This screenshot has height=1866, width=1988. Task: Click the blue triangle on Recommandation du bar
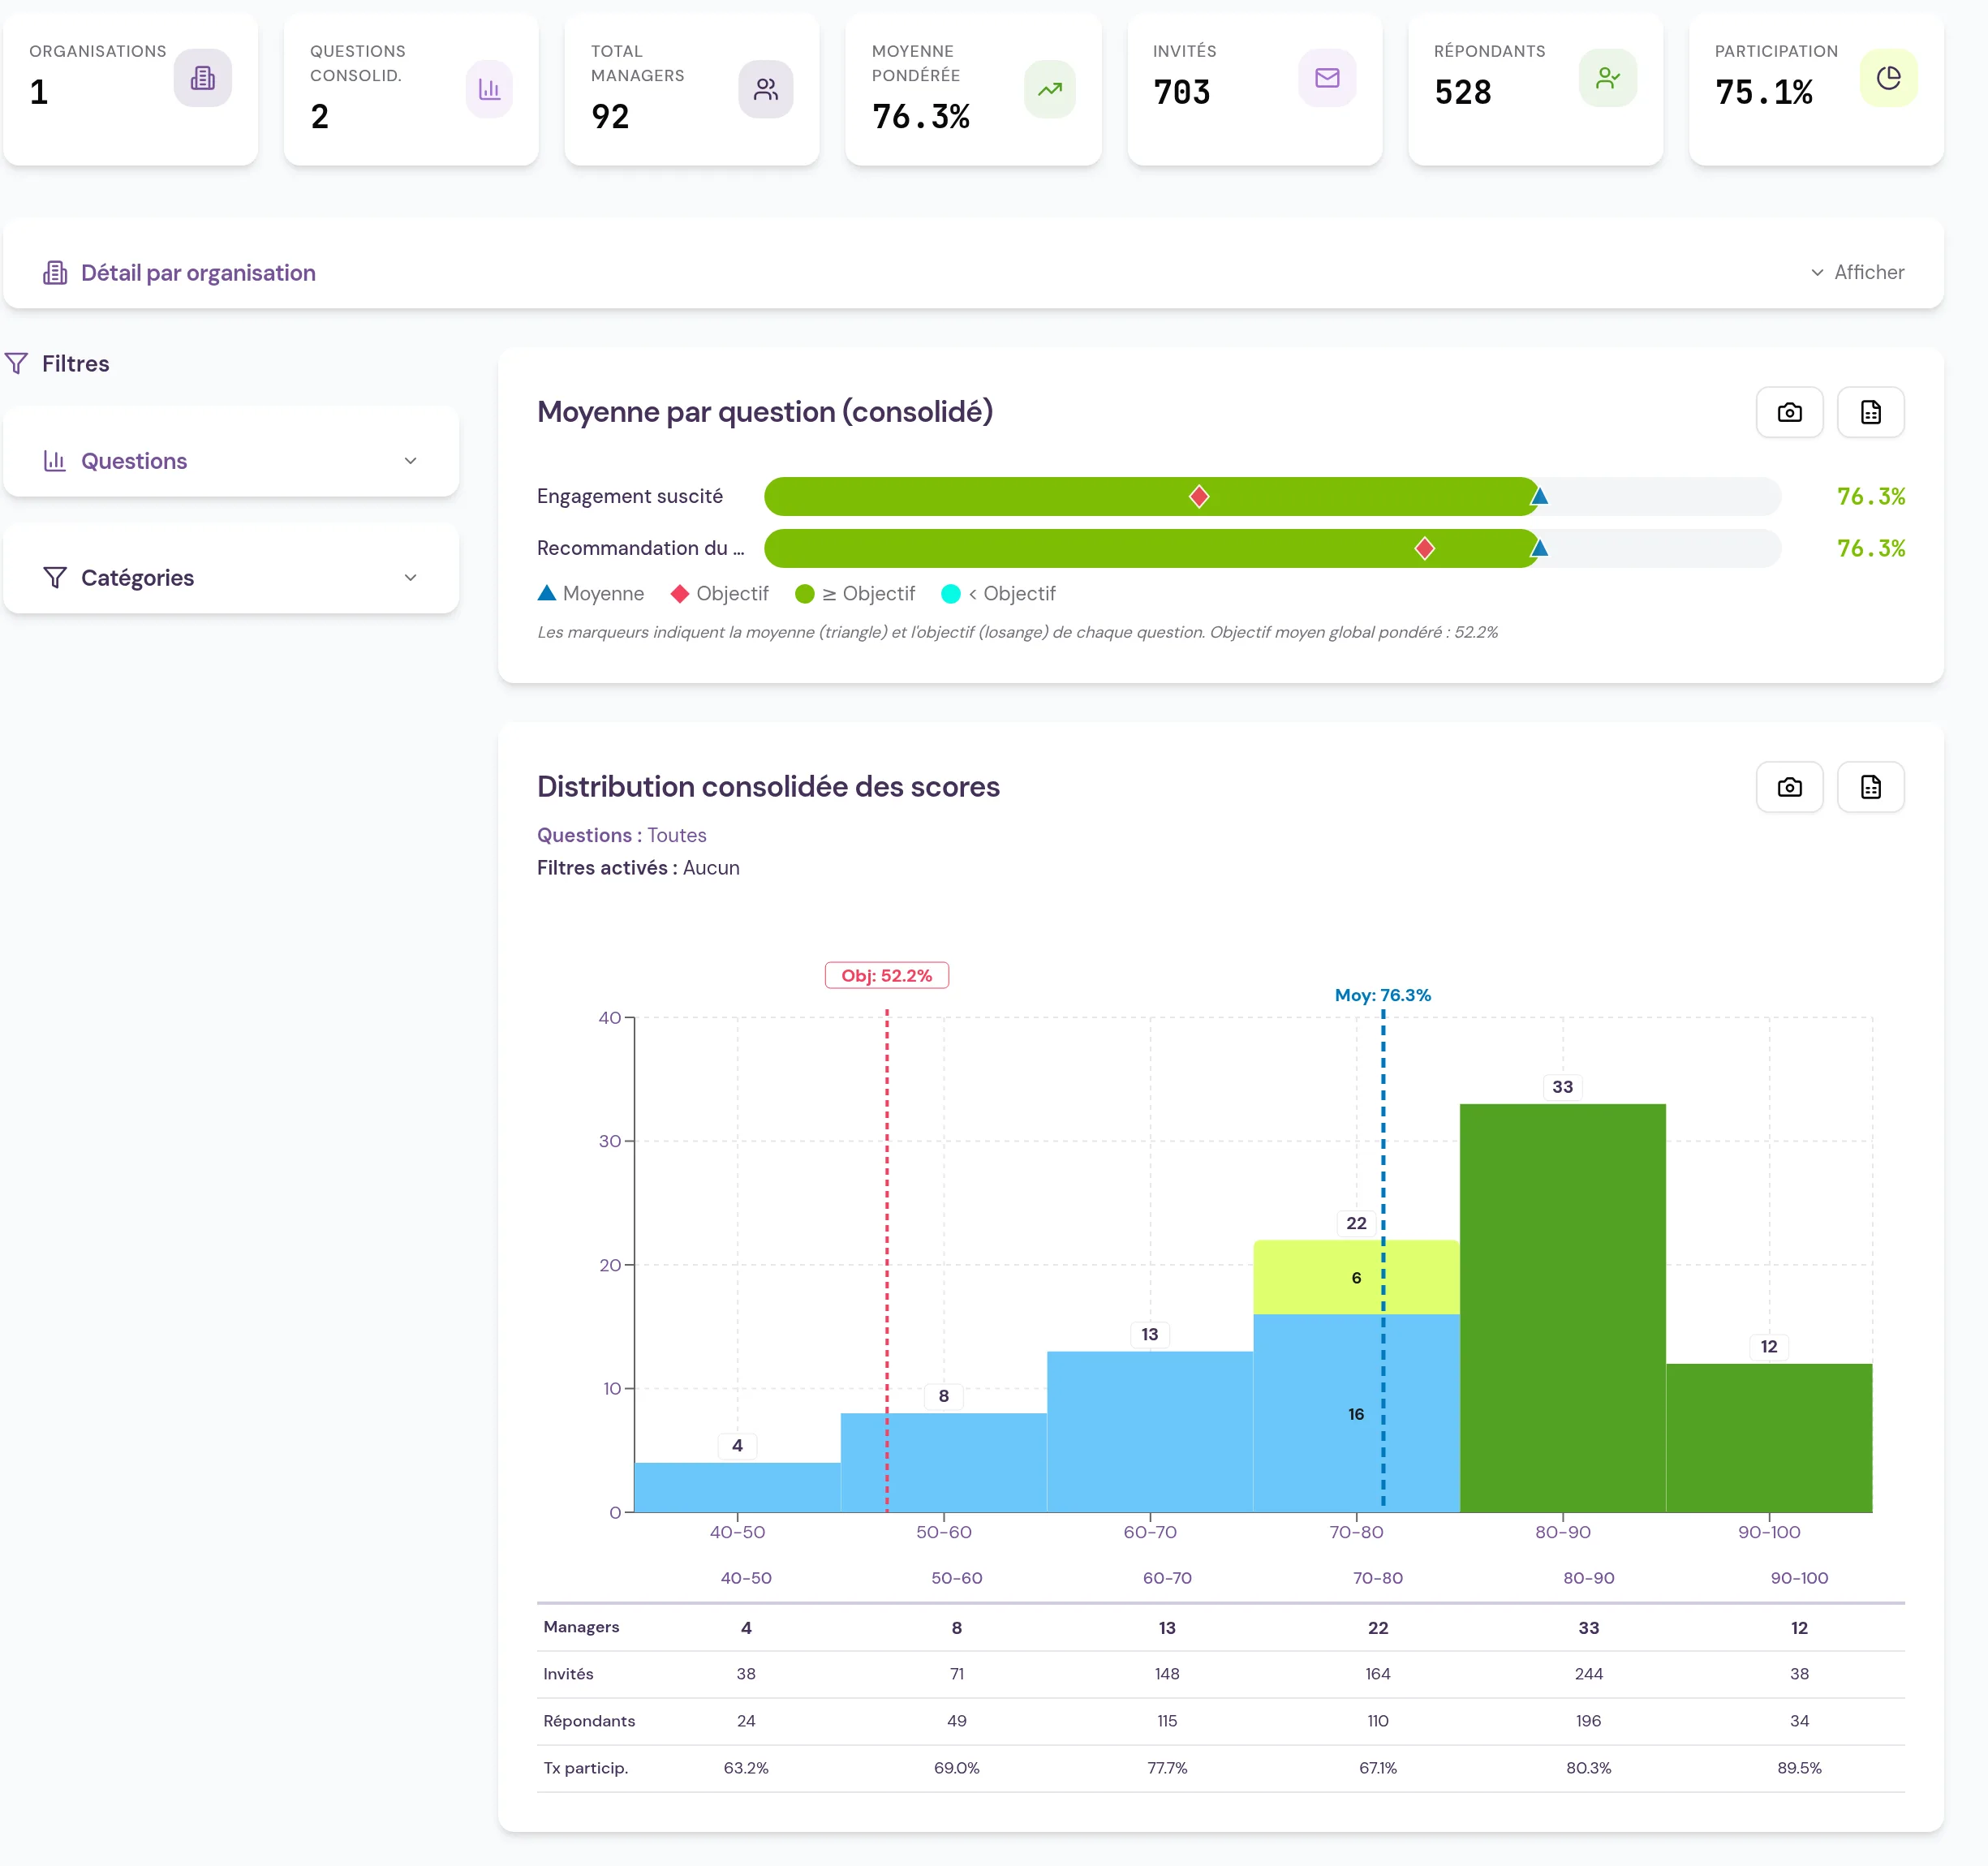[1540, 548]
